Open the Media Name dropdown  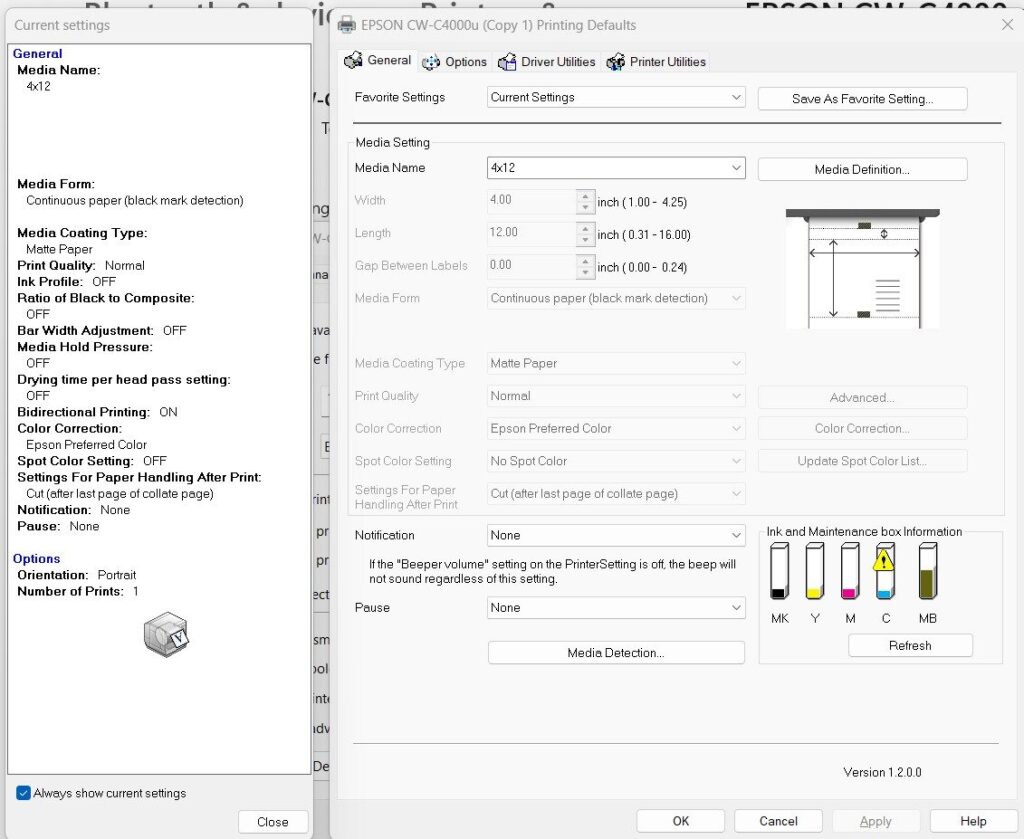(x=616, y=168)
